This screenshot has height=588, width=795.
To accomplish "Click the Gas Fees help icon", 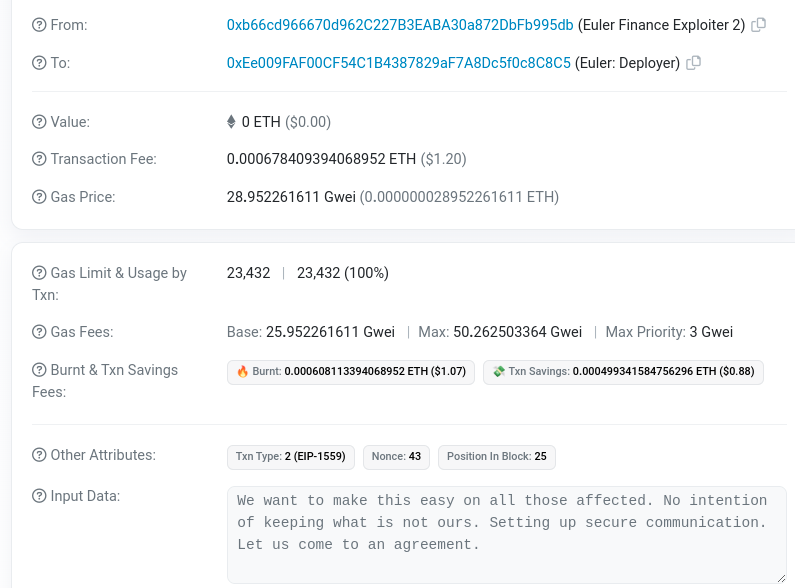I will click(x=39, y=332).
